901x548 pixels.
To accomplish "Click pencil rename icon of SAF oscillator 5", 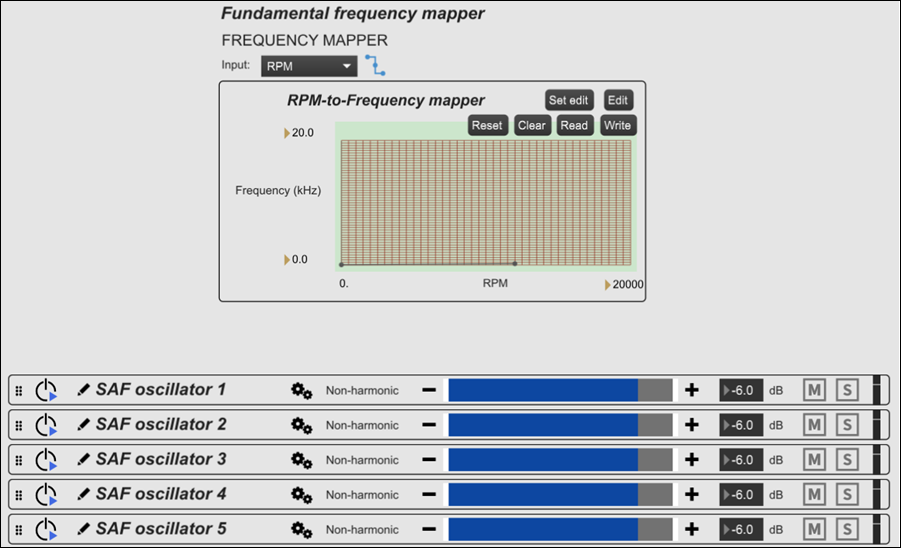I will pyautogui.click(x=83, y=529).
